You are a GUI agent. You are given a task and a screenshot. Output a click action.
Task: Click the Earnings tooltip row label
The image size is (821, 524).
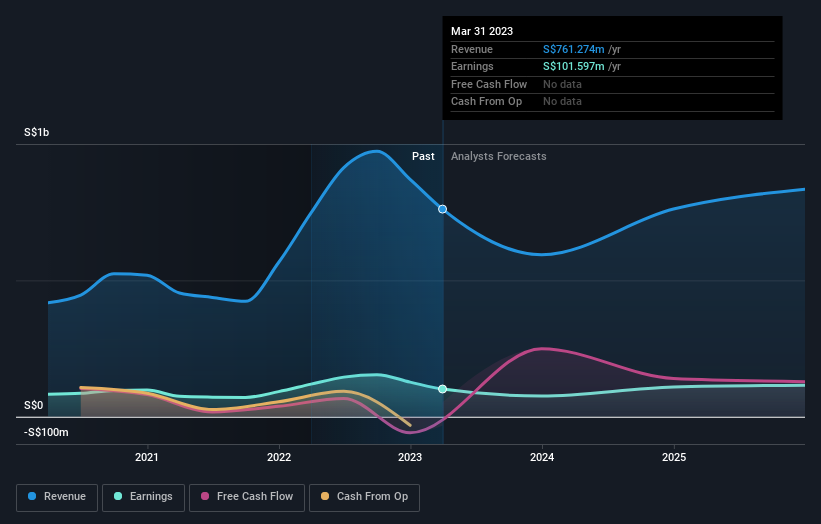[x=472, y=66]
